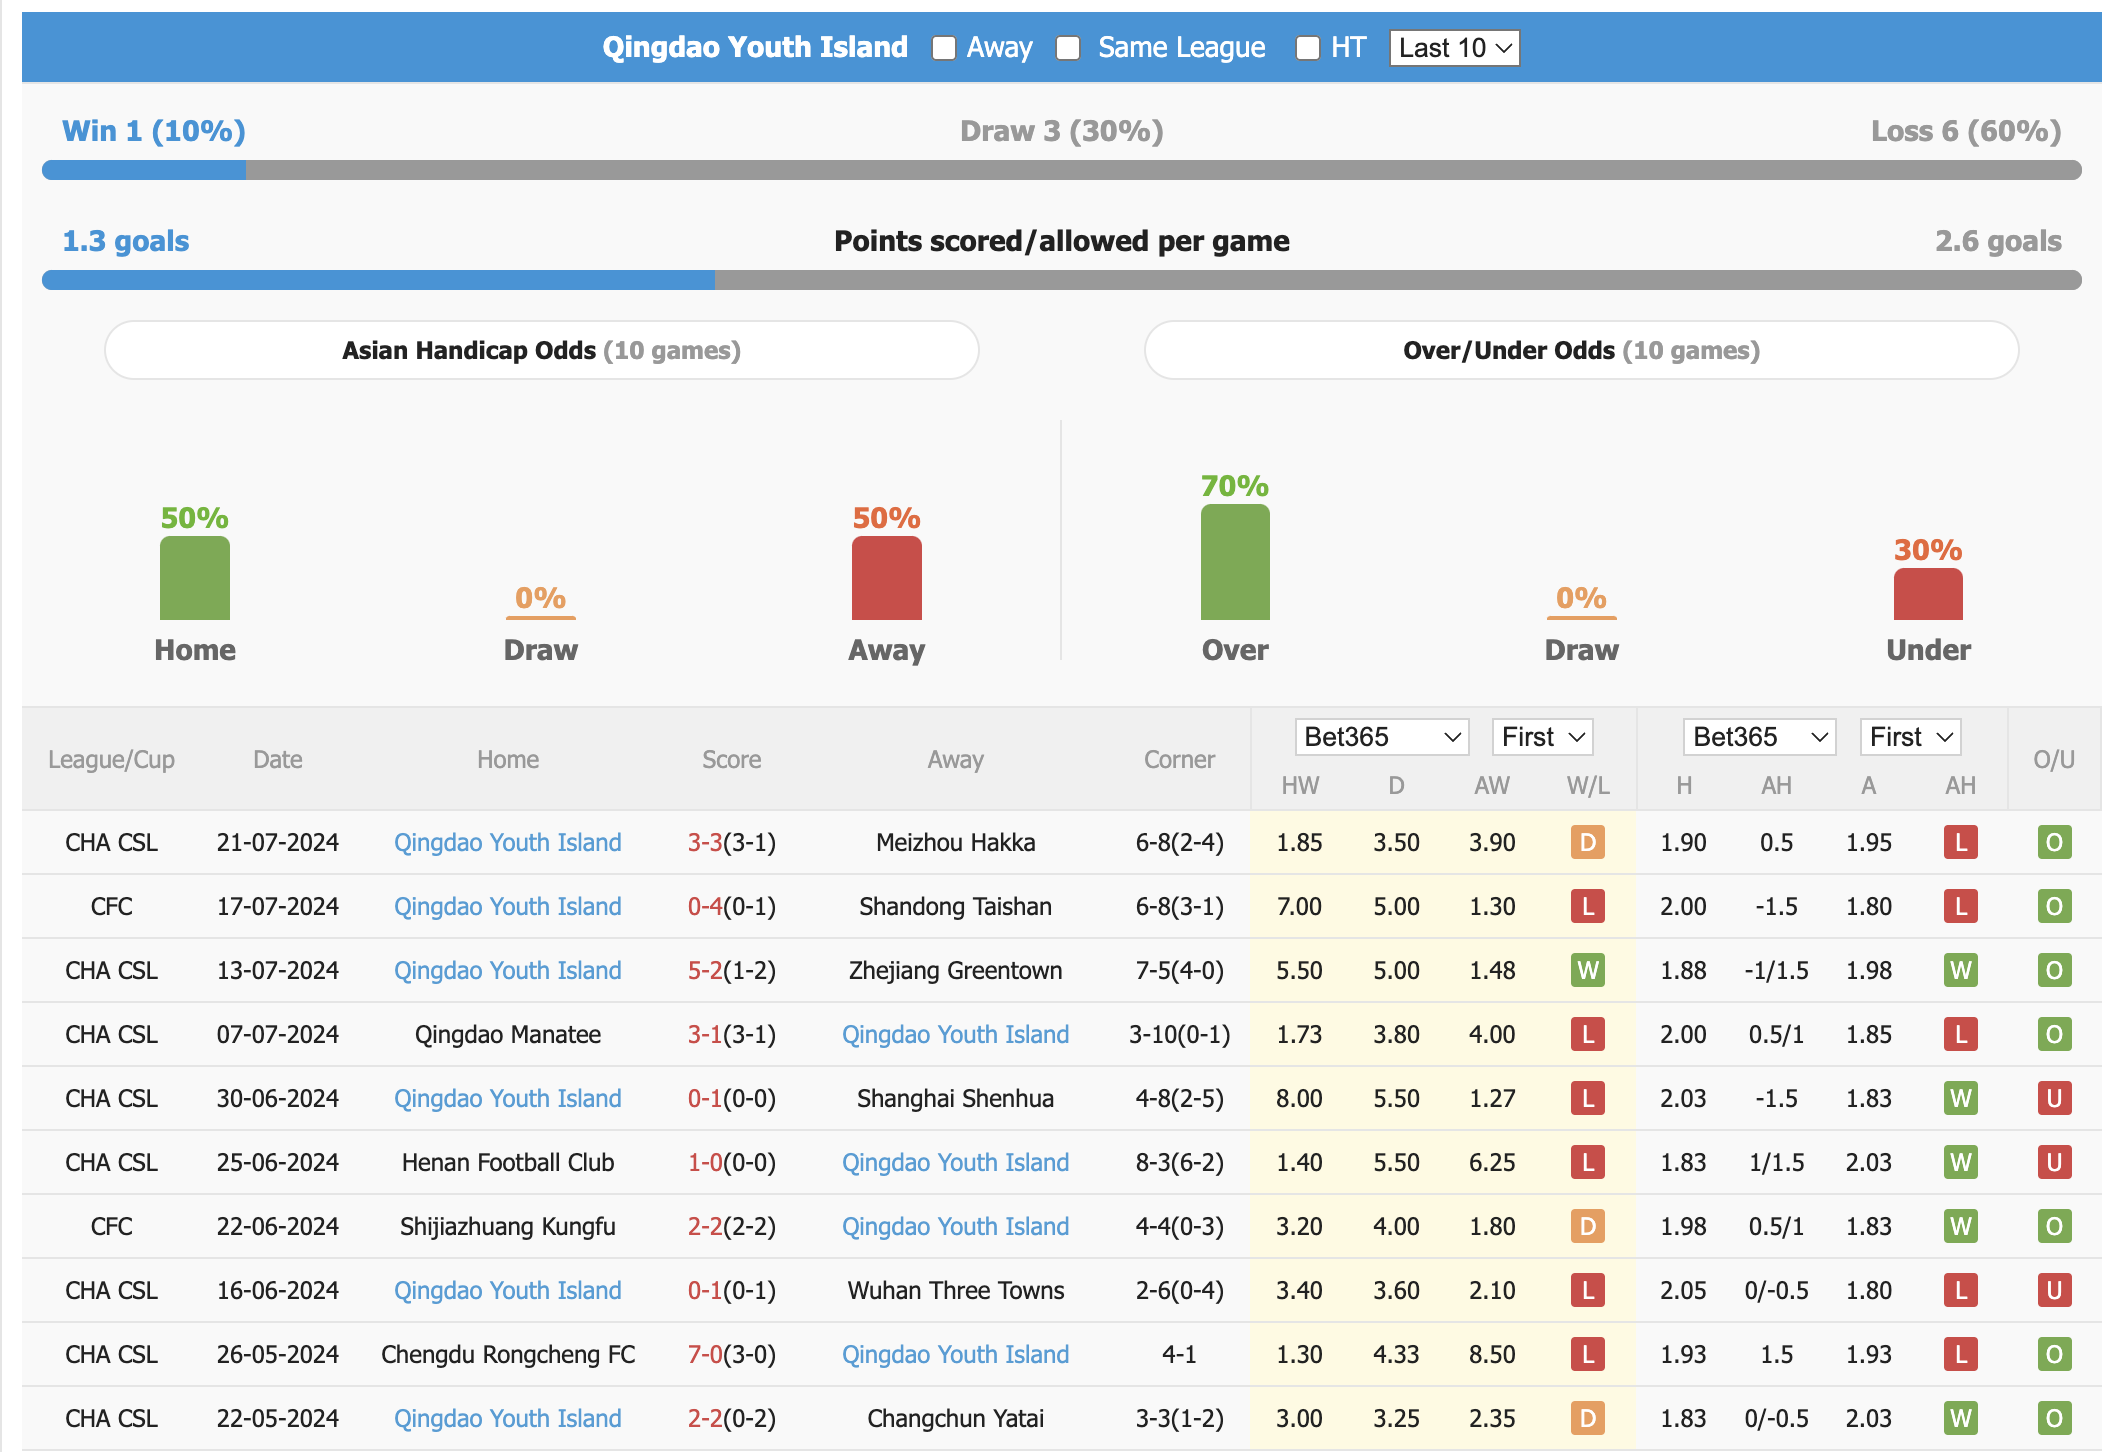
Task: Click the League/Cup column header
Action: click(x=111, y=760)
